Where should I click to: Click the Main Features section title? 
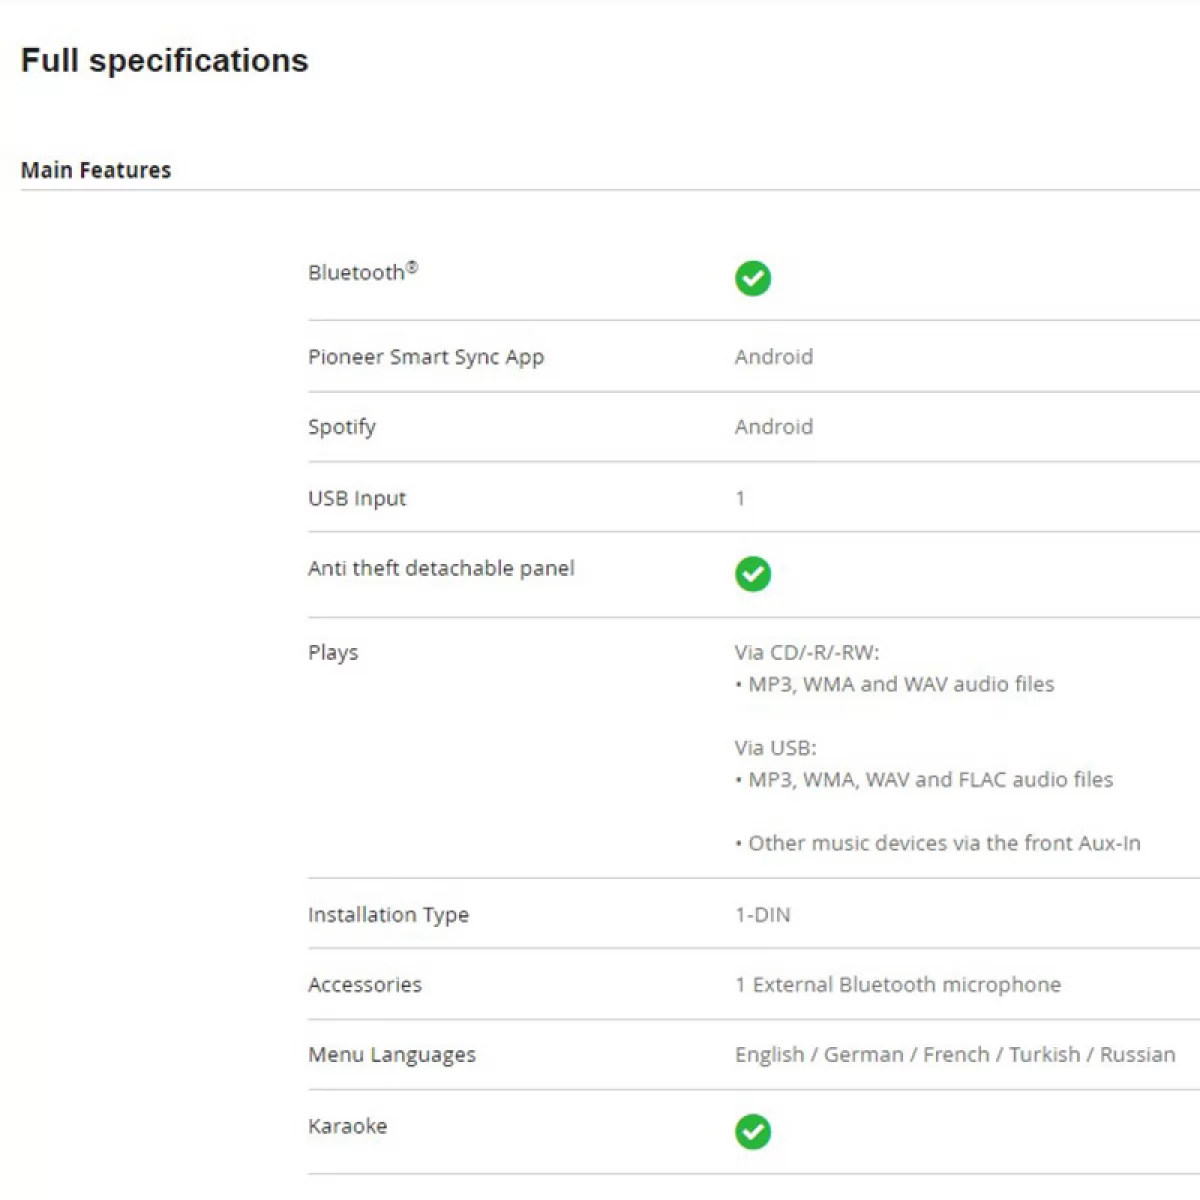pyautogui.click(x=96, y=170)
